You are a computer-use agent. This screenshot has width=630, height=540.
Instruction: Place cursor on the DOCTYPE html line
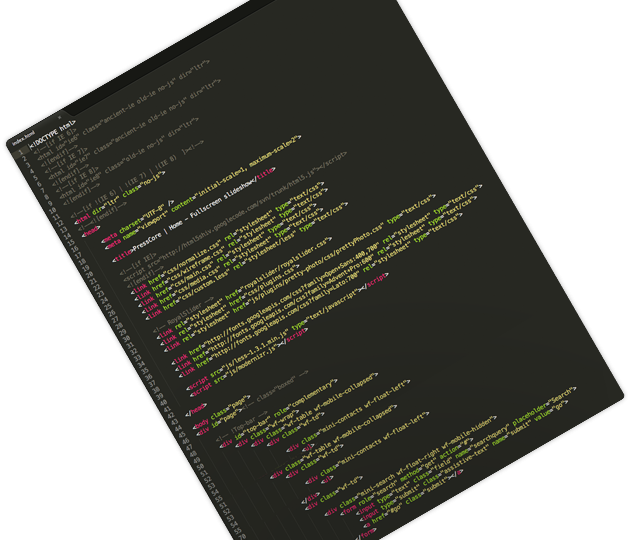pos(52,135)
